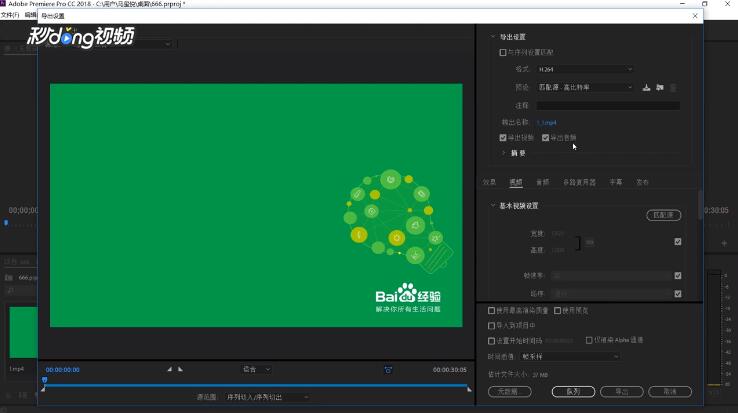The image size is (738, 413).
Task: Open the File (文件) menu in Premiere window
Action: pyautogui.click(x=10, y=15)
